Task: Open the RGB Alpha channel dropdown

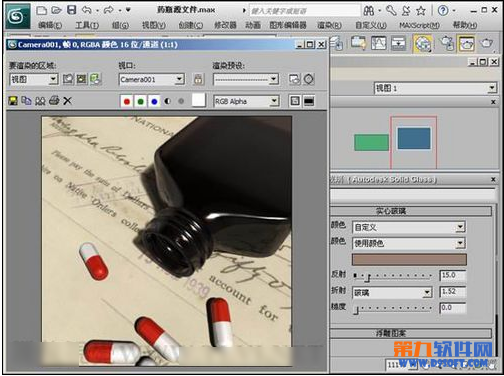Action: coord(246,101)
